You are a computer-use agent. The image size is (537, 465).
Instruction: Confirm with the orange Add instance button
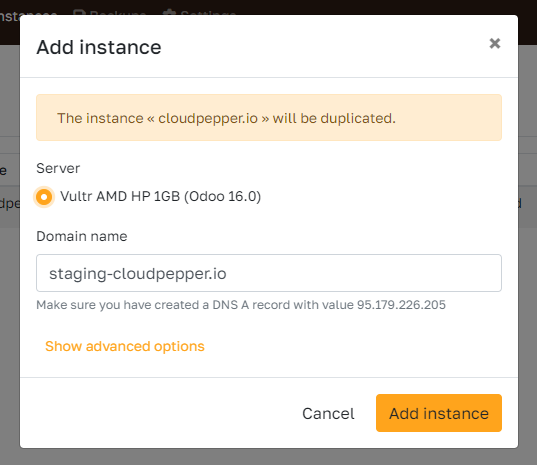coord(439,413)
